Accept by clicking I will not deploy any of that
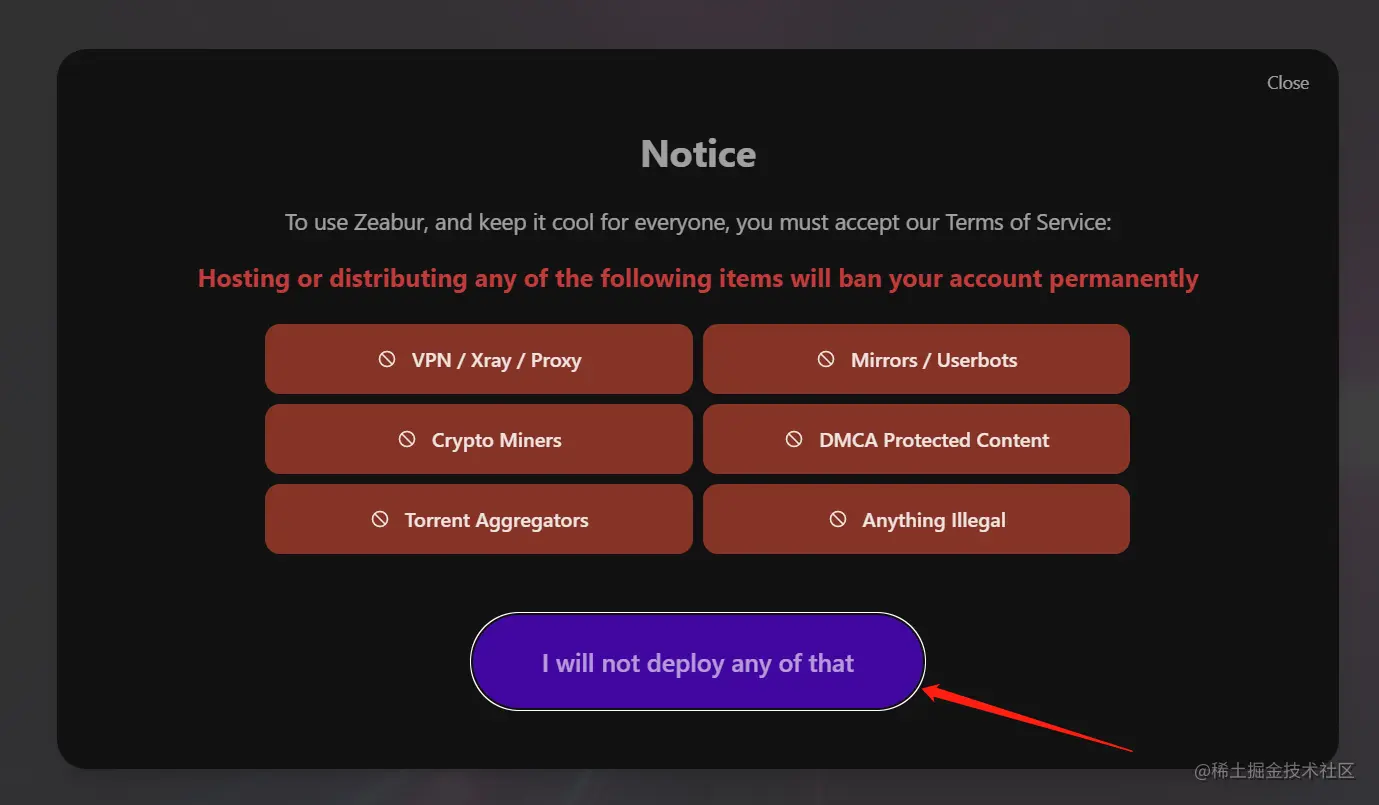 click(x=697, y=662)
